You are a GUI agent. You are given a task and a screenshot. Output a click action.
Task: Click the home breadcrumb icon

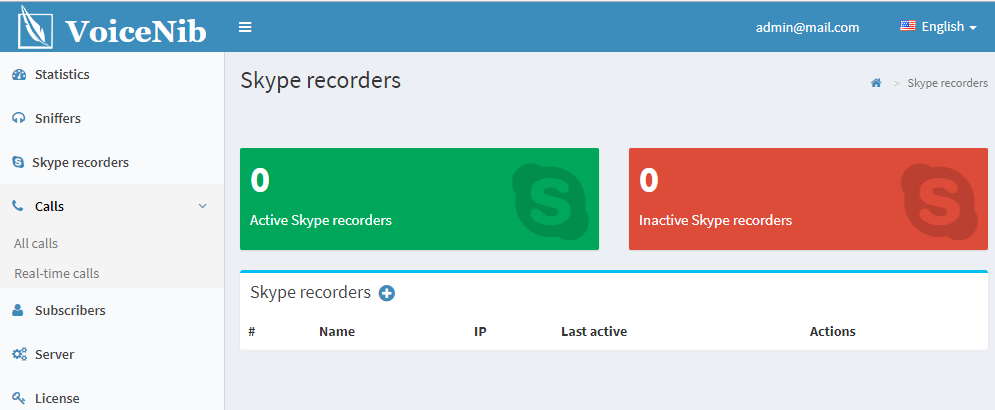pyautogui.click(x=876, y=83)
